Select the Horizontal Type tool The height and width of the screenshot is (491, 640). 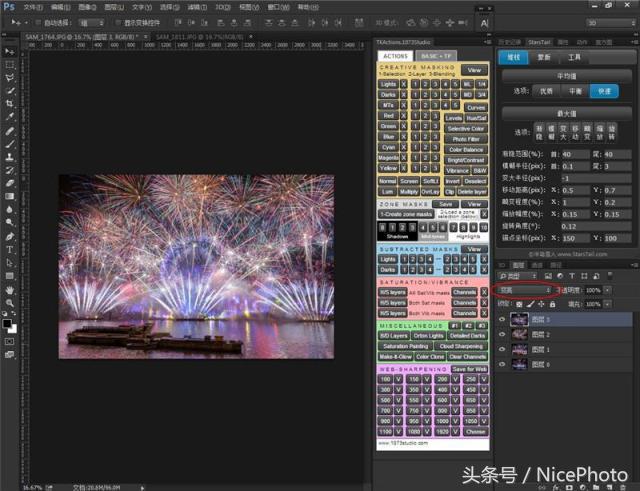[x=9, y=249]
